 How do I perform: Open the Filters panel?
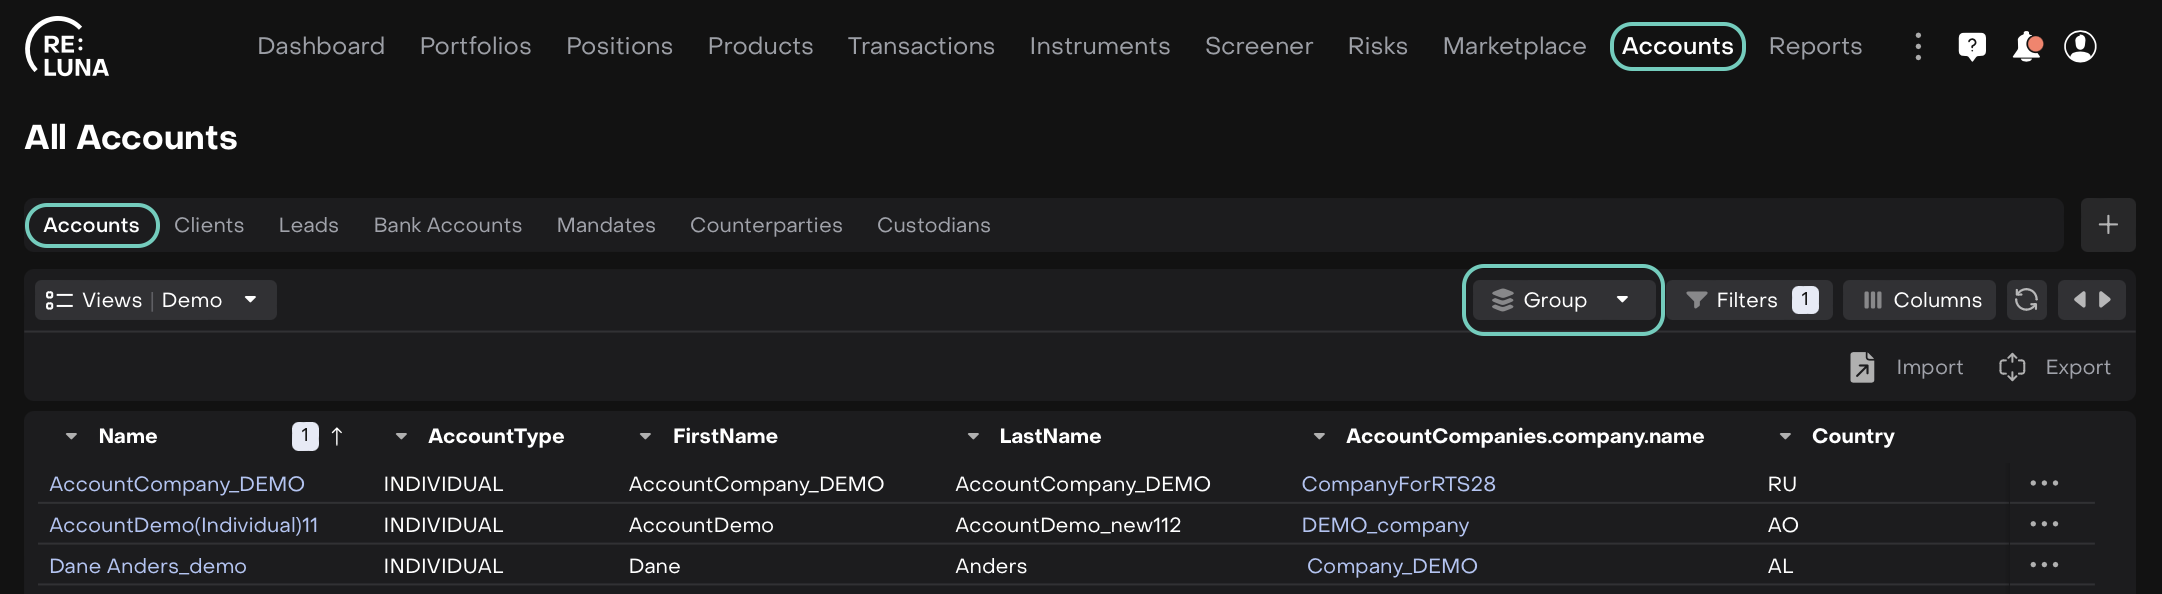click(x=1749, y=300)
